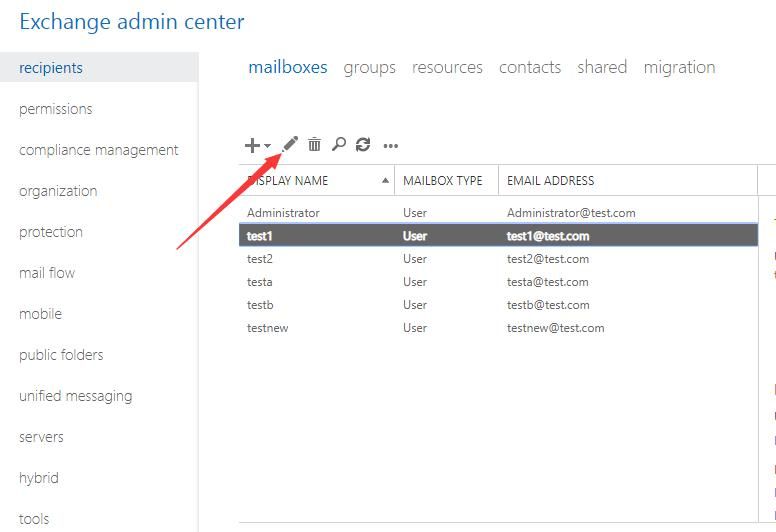Open compliance management section
This screenshot has height=532, width=776.
pos(98,150)
